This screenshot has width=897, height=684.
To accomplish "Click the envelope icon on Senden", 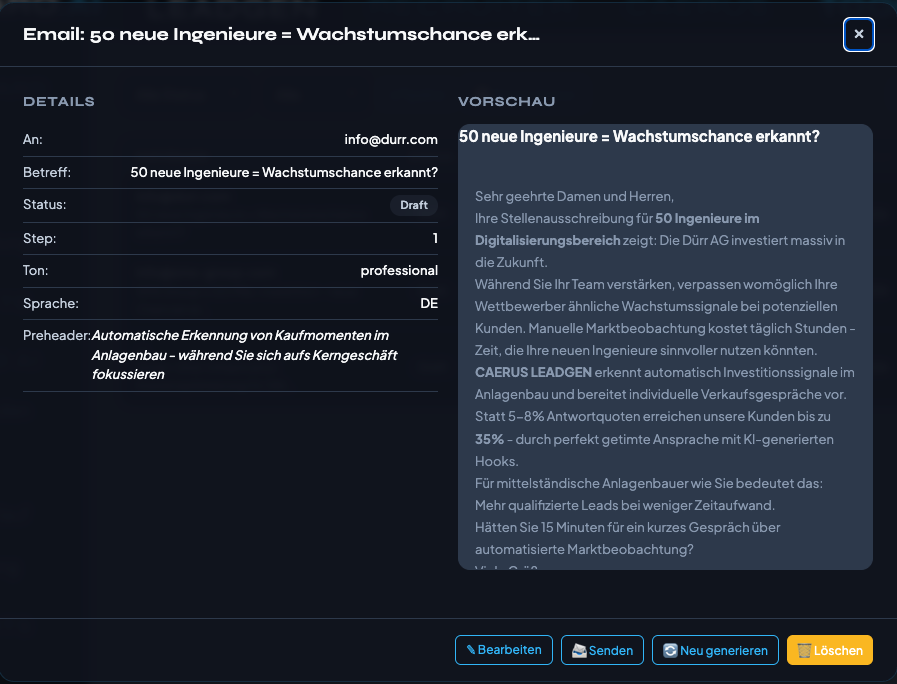I will (x=579, y=651).
